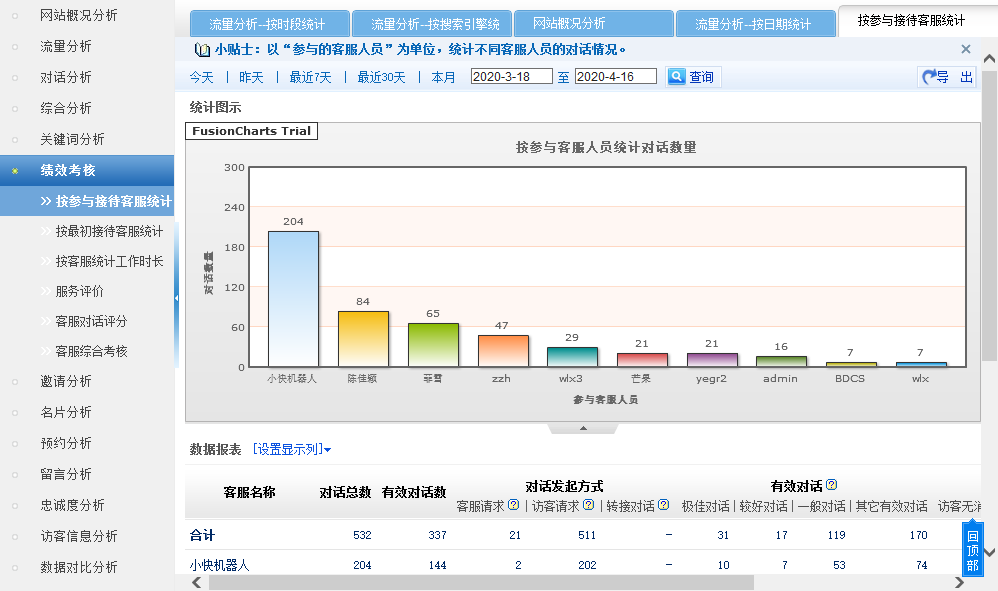Click the horizontal scrollbar right arrow
The height and width of the screenshot is (591, 998).
(x=960, y=582)
